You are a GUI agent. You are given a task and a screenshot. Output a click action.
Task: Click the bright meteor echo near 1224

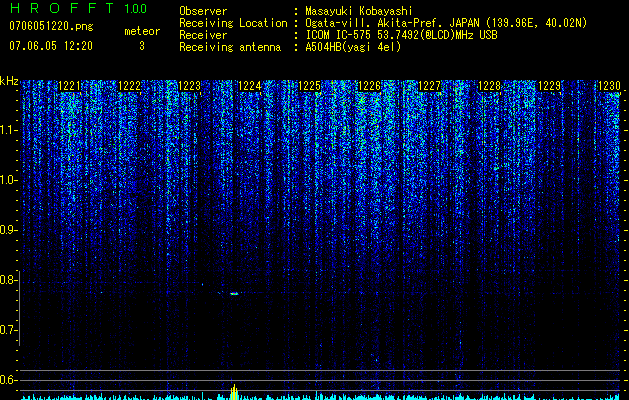234,294
